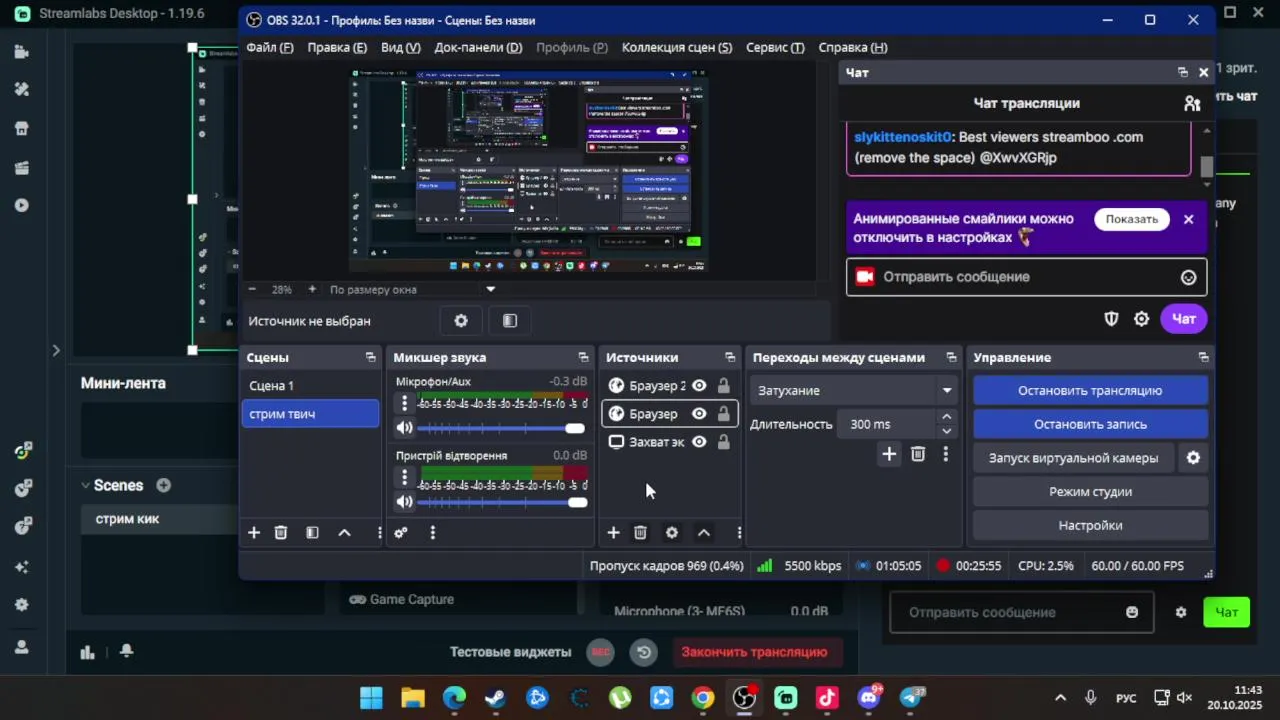
Task: Open Правка menu
Action: click(x=337, y=47)
